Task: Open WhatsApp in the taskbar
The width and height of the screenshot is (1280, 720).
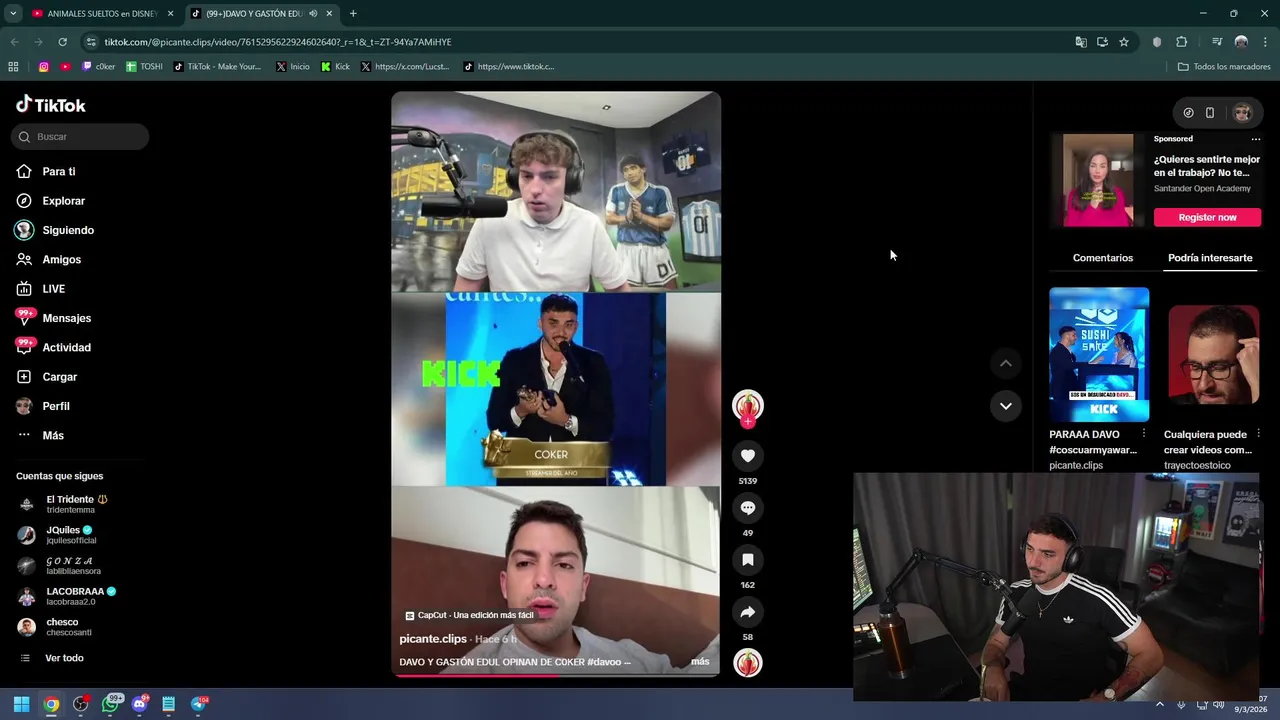Action: (110, 704)
